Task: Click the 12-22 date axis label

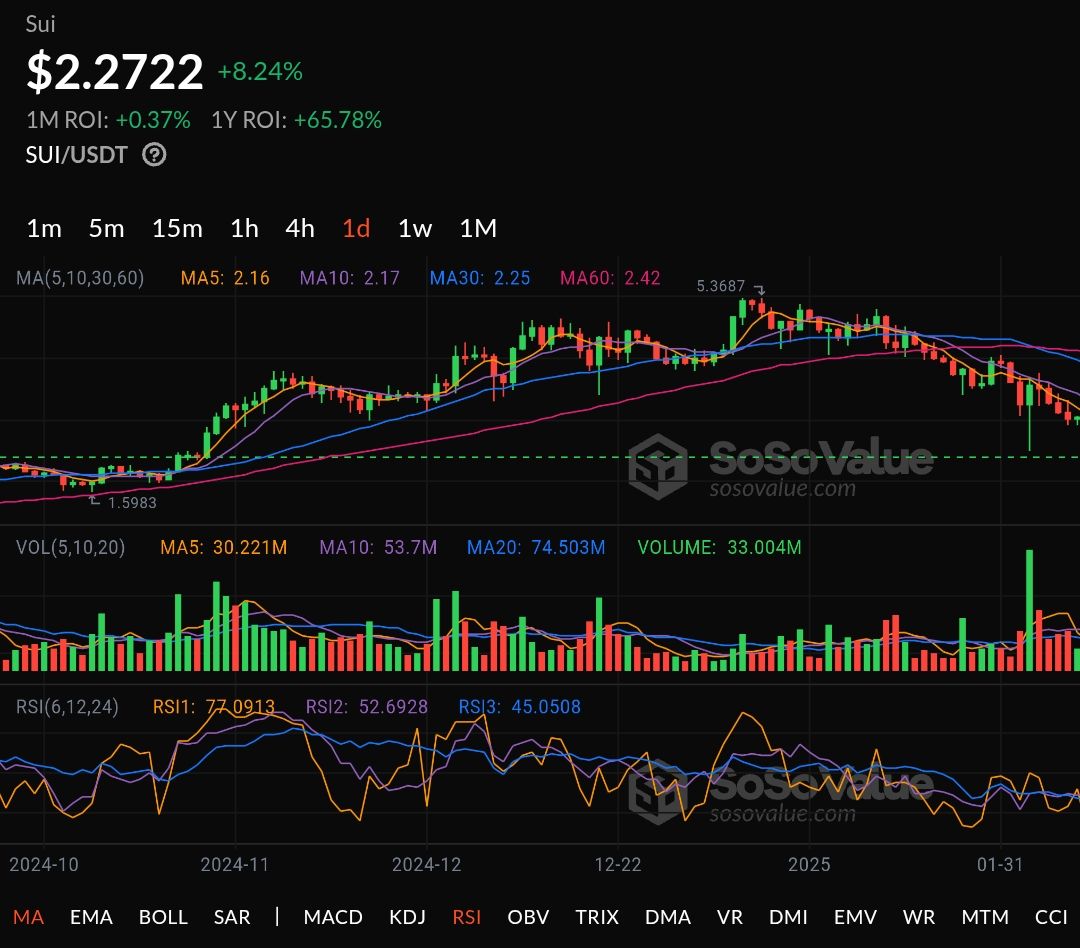Action: (618, 864)
